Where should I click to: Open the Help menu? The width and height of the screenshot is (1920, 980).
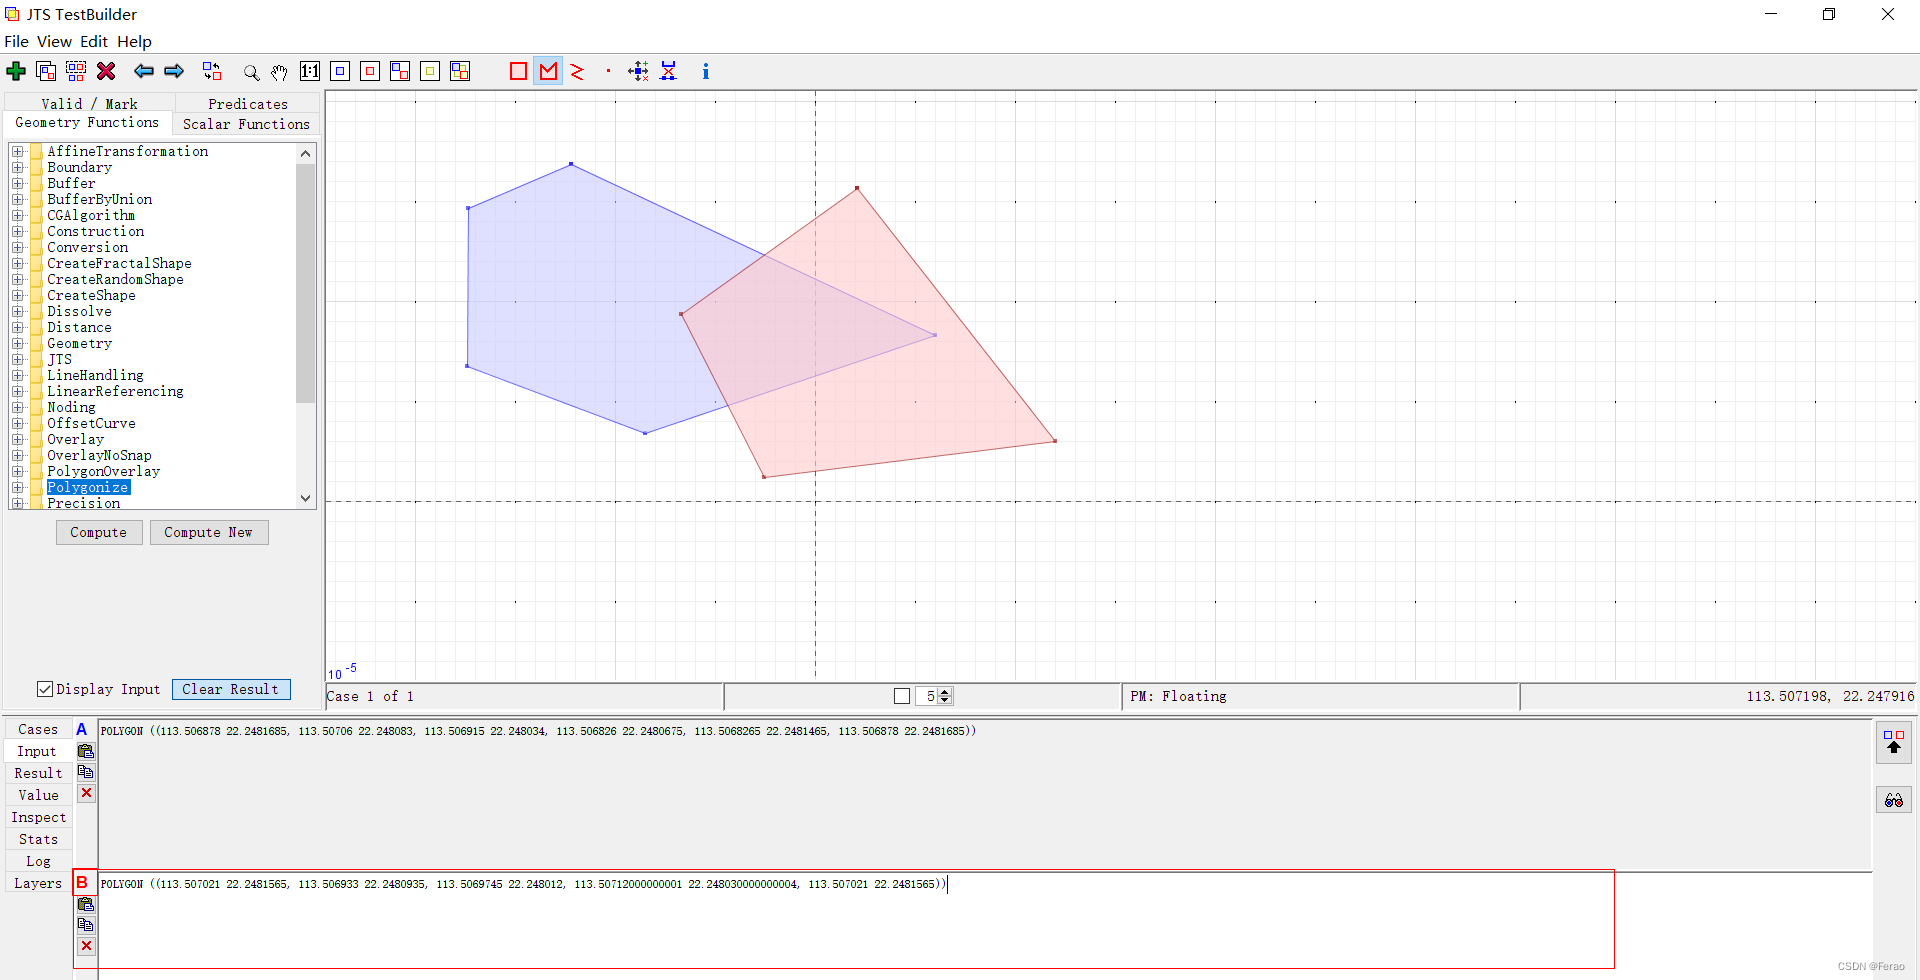click(134, 41)
